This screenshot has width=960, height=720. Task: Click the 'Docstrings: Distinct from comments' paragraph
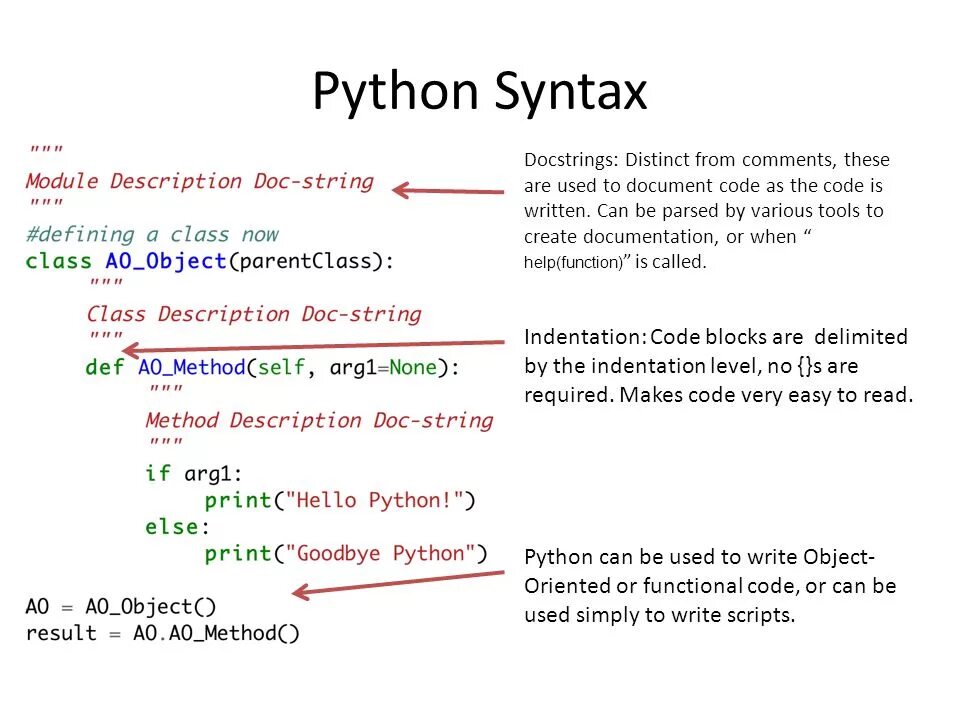(707, 211)
